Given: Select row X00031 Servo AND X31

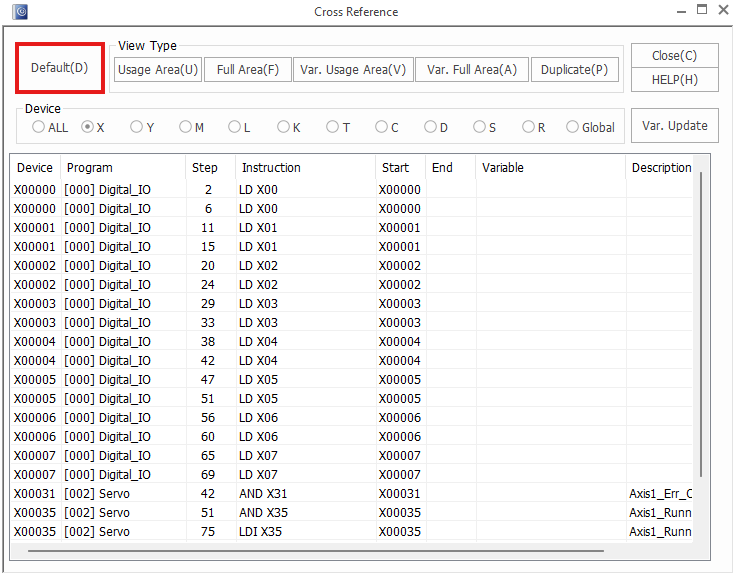Looking at the screenshot, I should (300, 494).
